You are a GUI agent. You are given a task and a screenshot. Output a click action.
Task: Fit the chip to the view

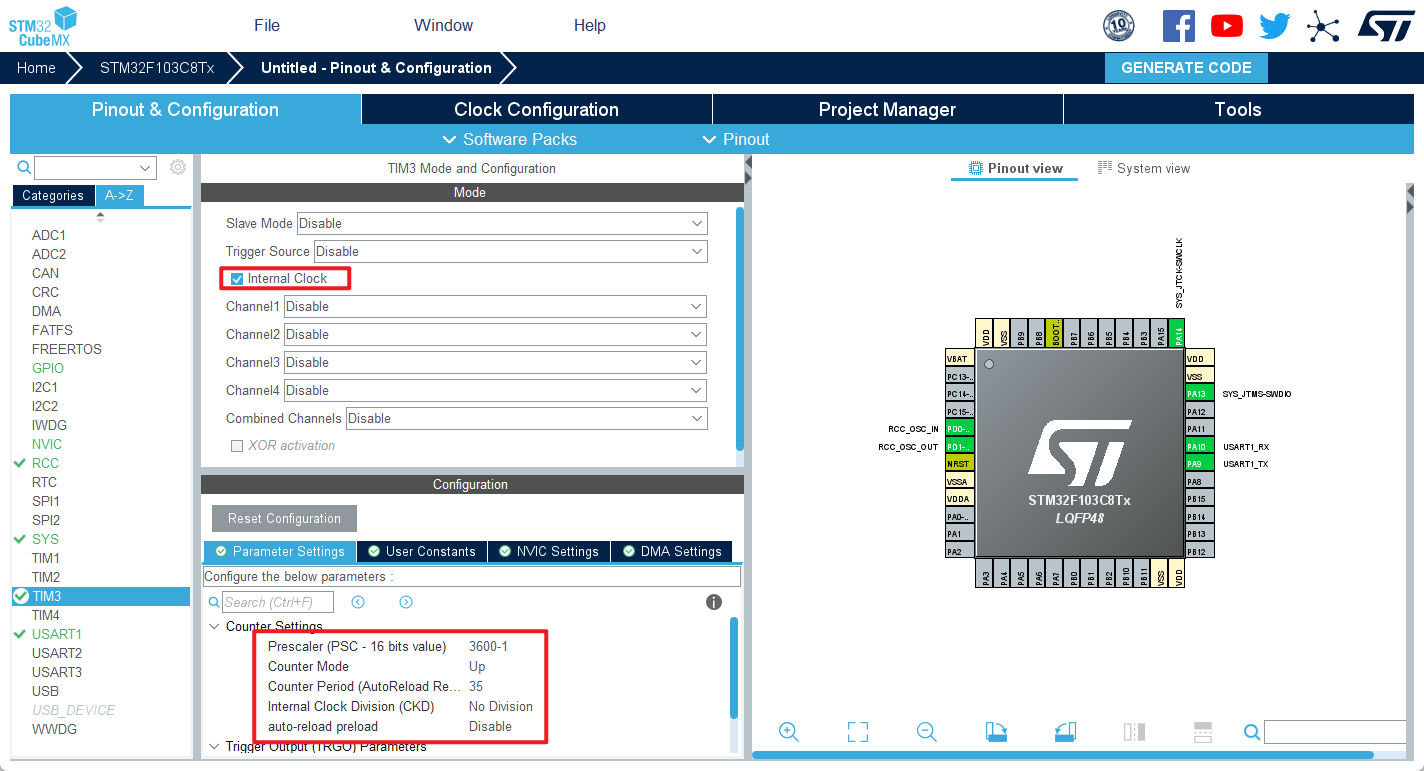(x=857, y=731)
